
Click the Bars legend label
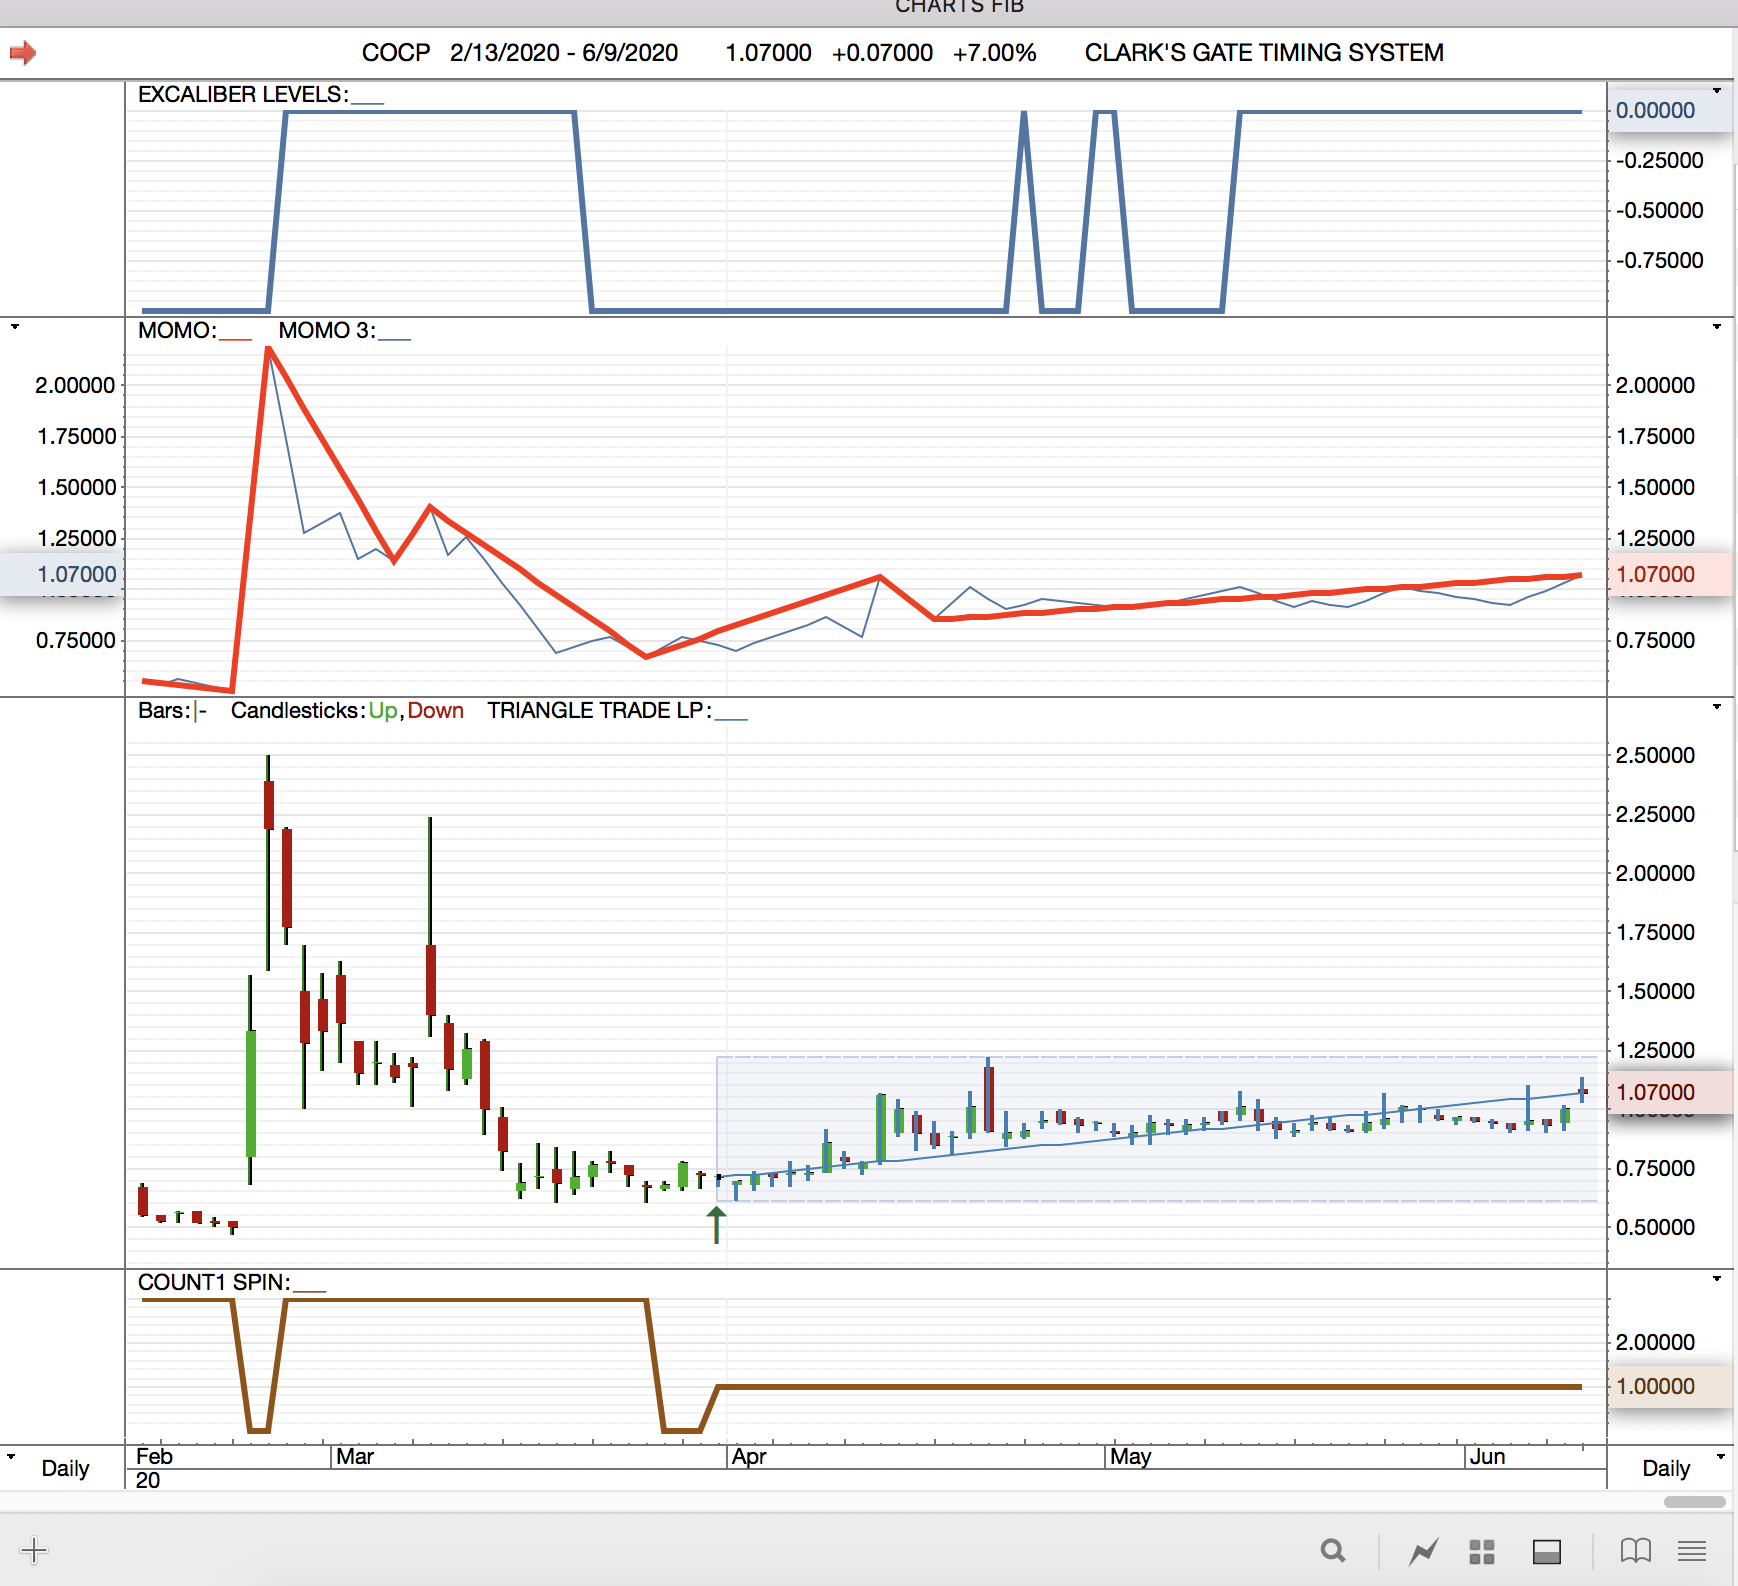click(x=164, y=711)
